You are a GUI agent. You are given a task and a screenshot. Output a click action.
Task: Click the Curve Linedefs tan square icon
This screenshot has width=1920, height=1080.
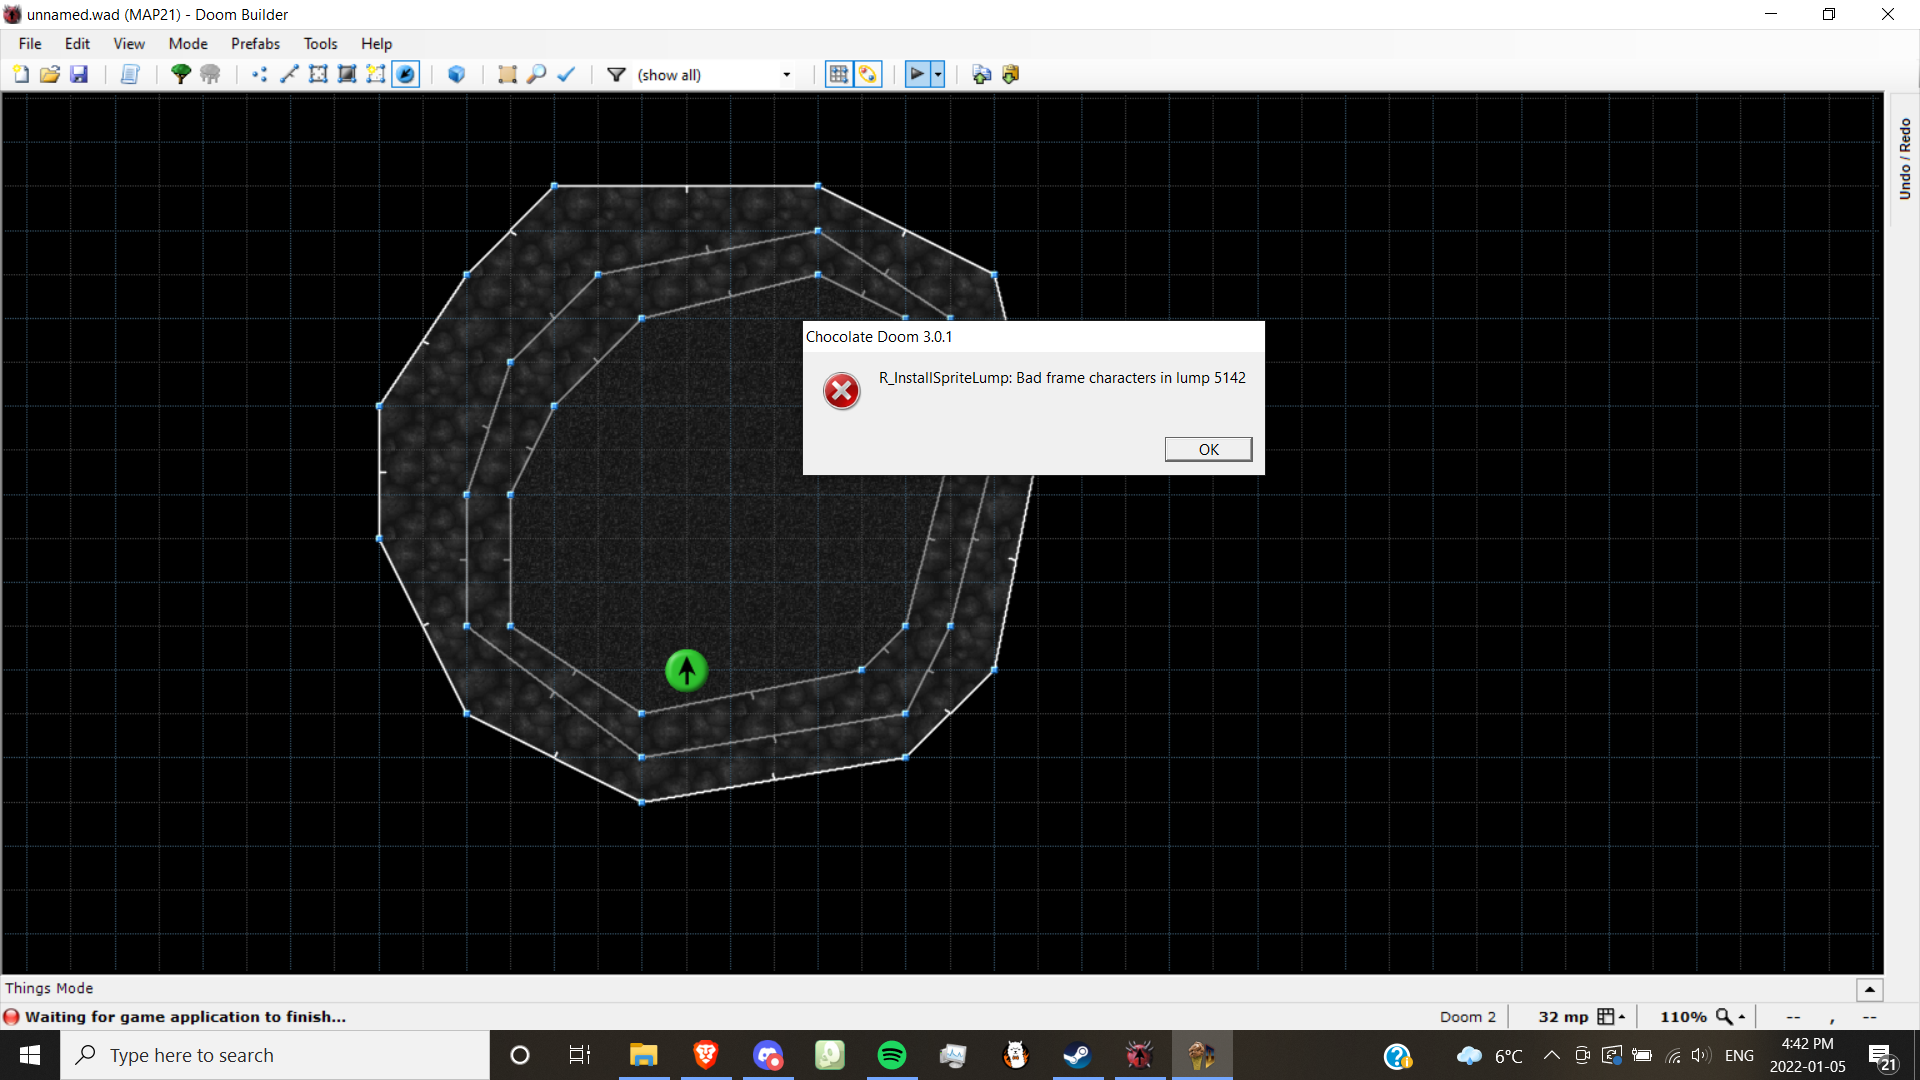507,74
